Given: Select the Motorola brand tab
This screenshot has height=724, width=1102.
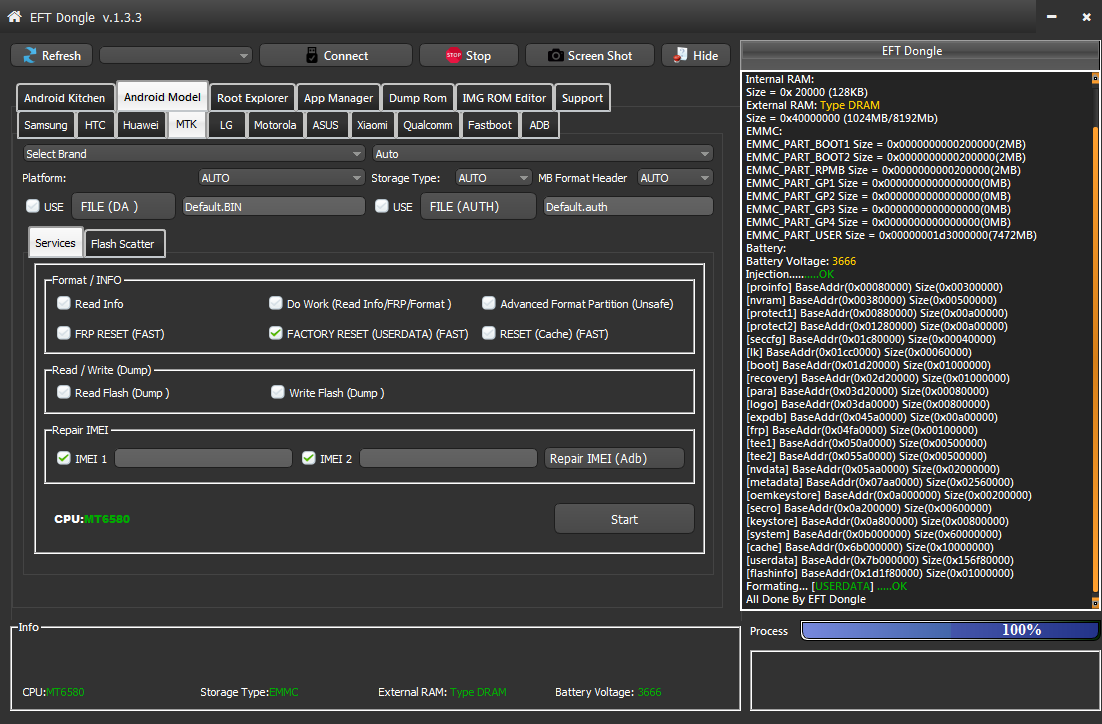Looking at the screenshot, I should tap(275, 125).
